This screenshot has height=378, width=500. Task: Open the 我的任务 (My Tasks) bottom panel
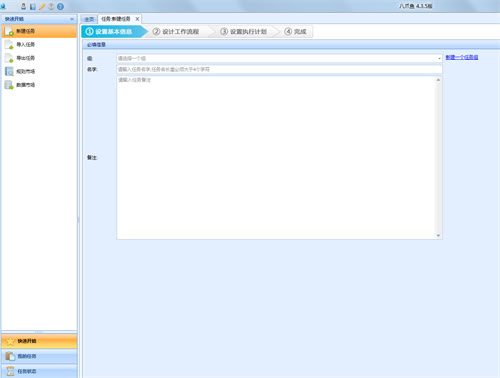click(39, 356)
